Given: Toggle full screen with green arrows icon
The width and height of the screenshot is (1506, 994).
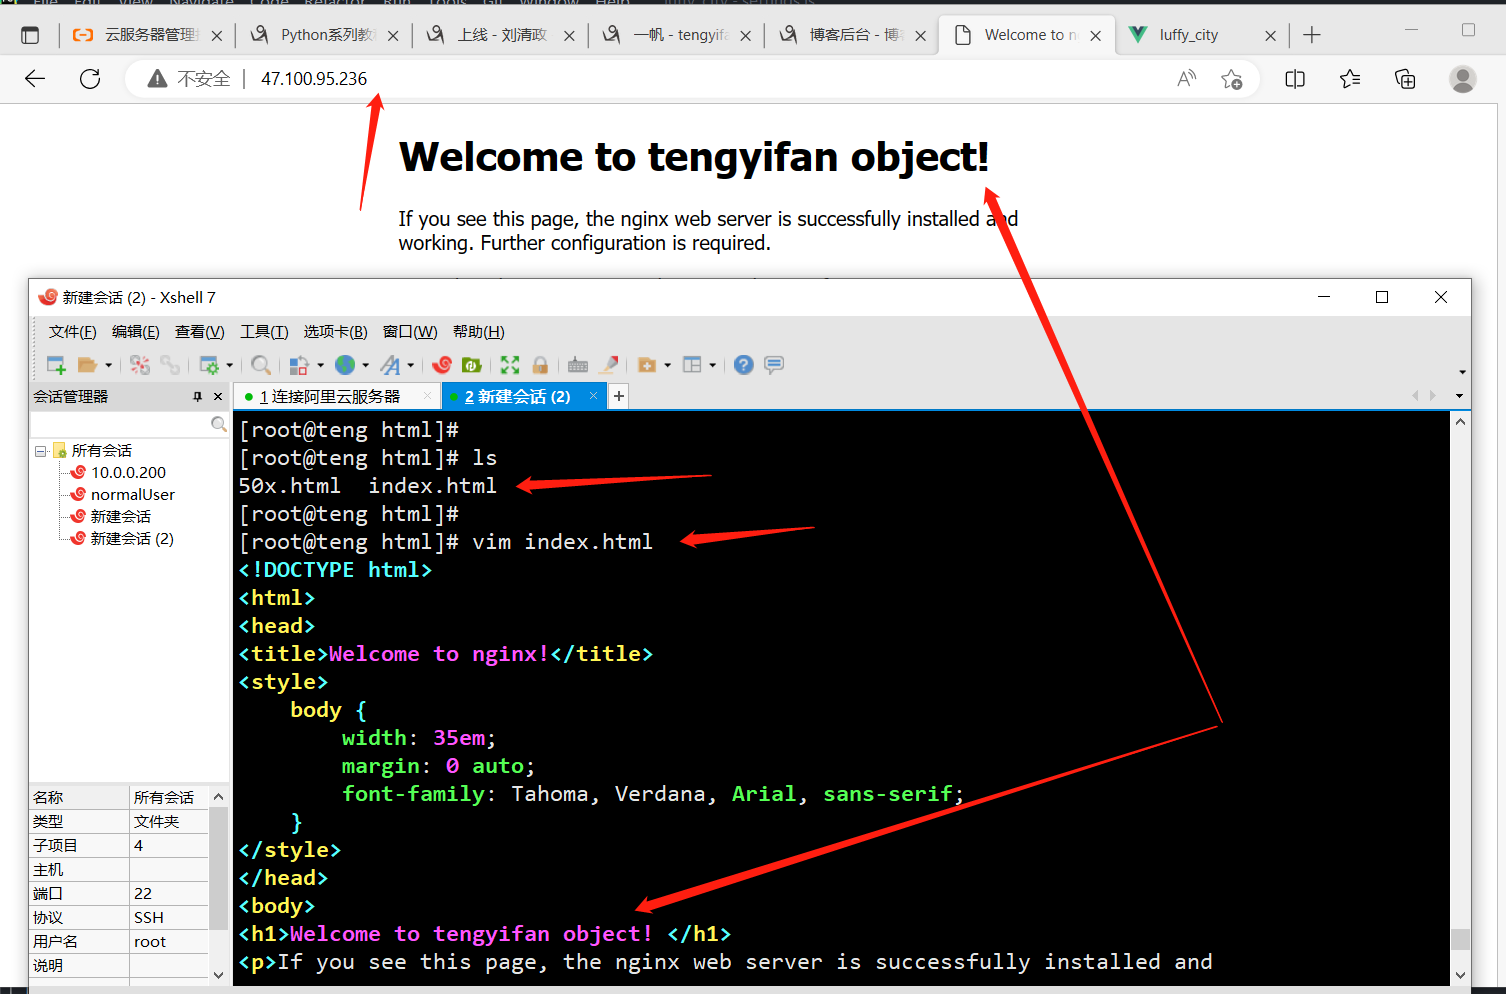Looking at the screenshot, I should coord(510,365).
